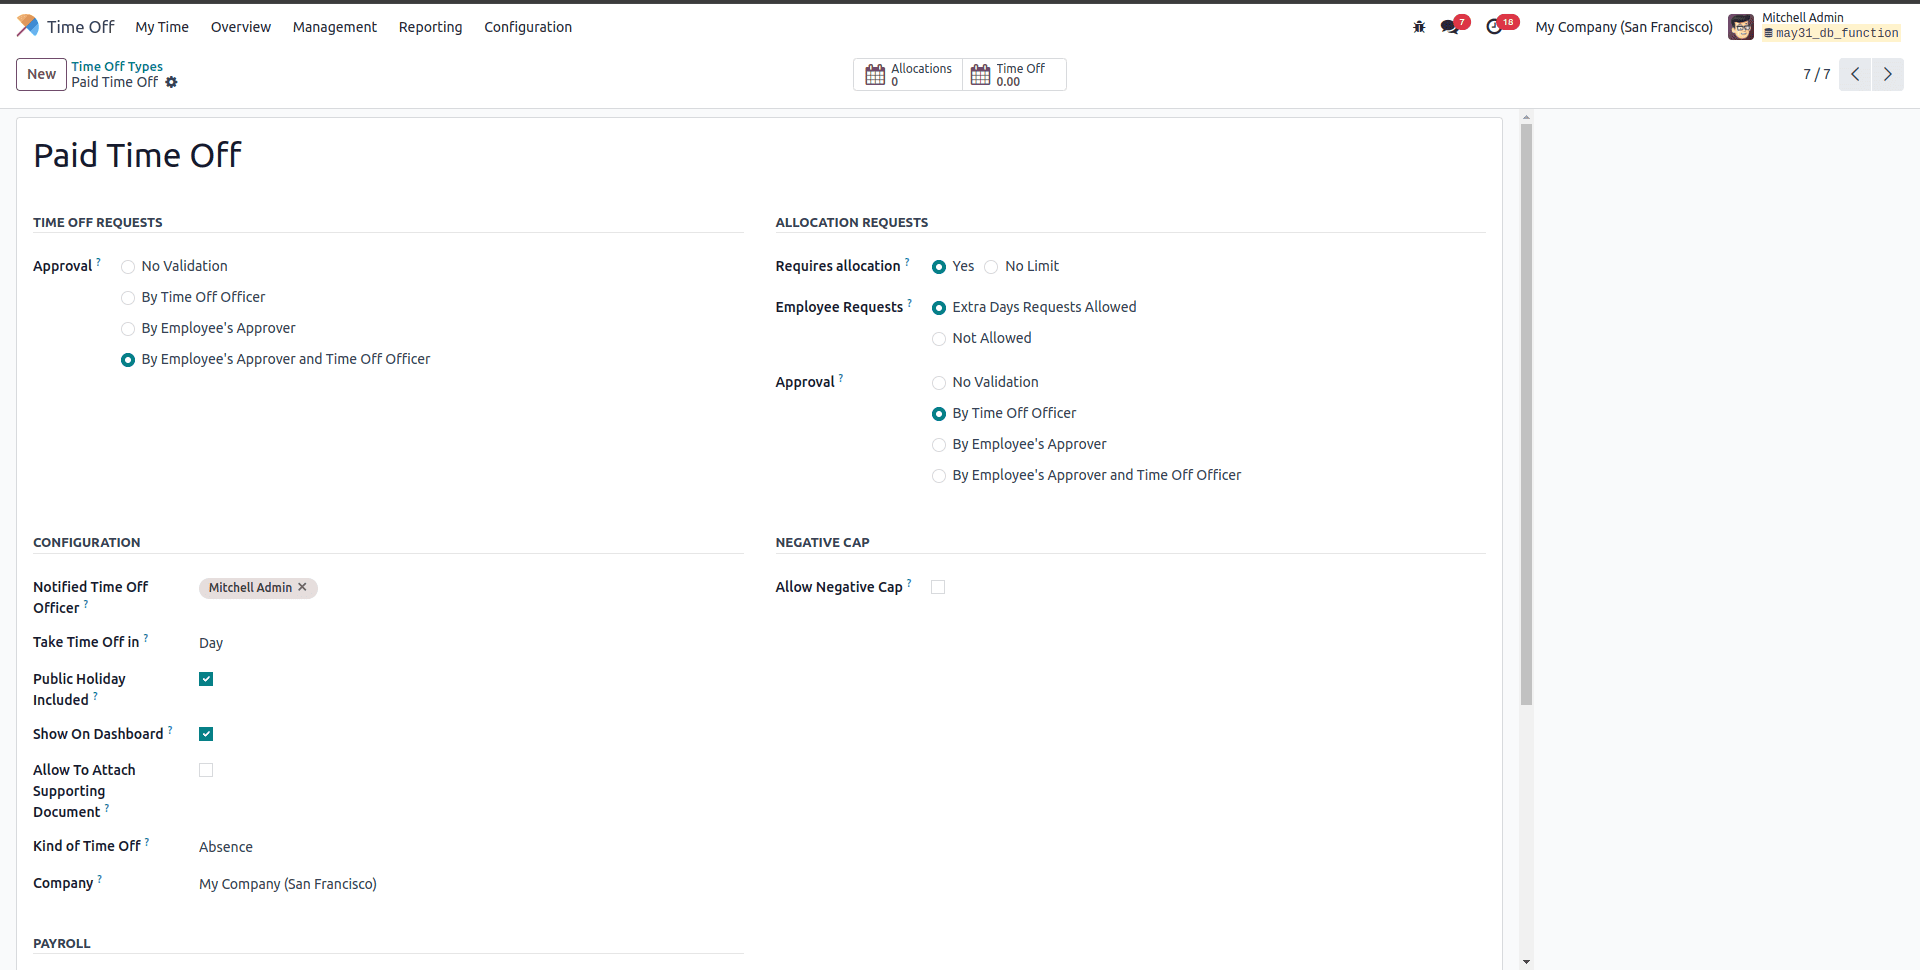The height and width of the screenshot is (970, 1920).
Task: Click the scrollbar down arrow
Action: [1526, 962]
